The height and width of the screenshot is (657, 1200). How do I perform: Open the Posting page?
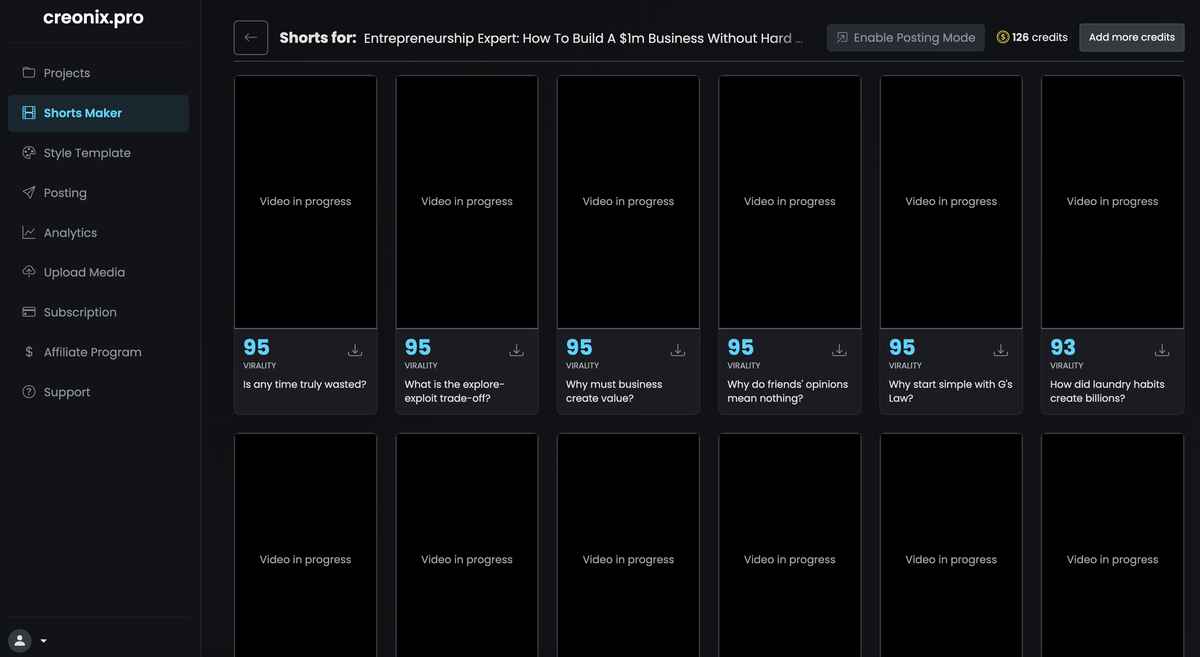click(65, 193)
